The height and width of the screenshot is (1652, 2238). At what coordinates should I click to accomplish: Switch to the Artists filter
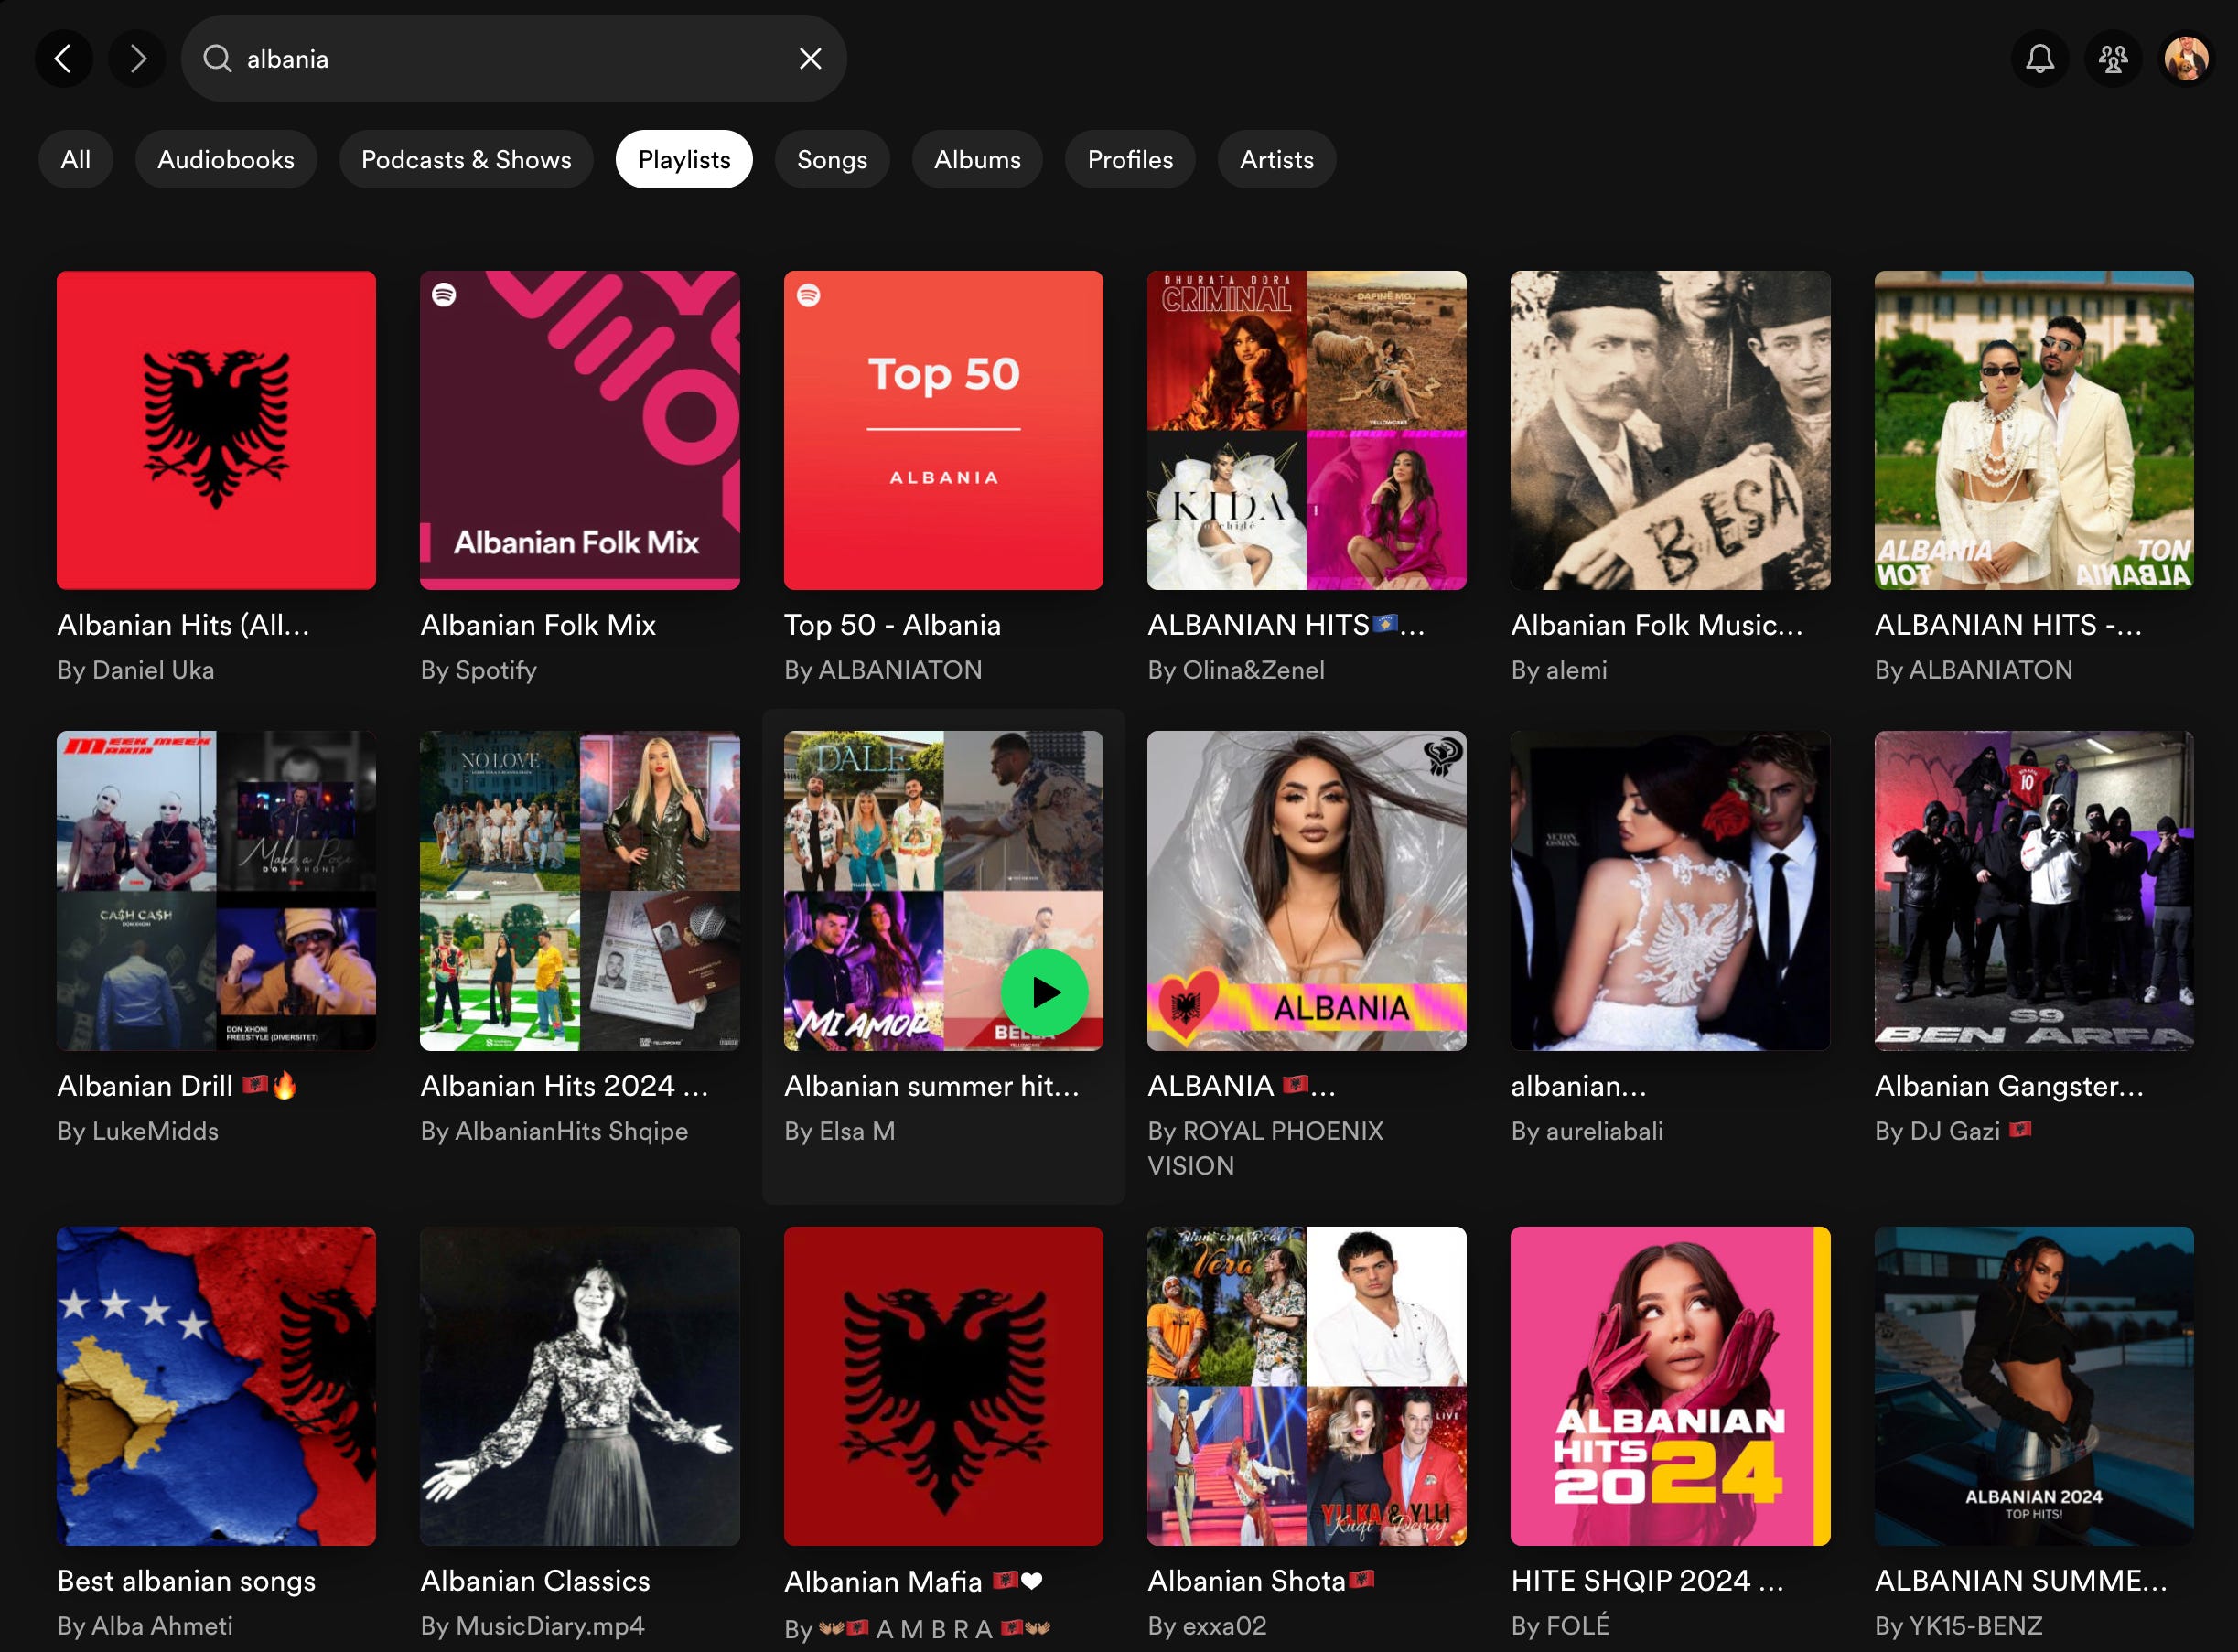pos(1276,160)
